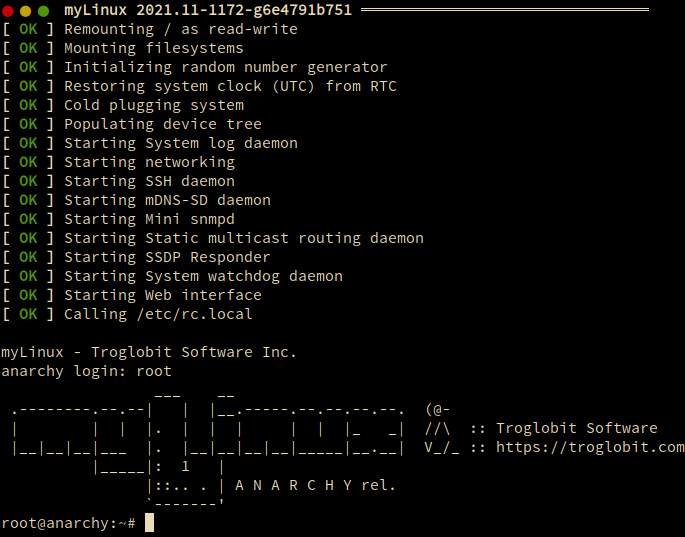The image size is (685, 537).
Task: Click the 'Restoring system clock (UTC) from RTC' line
Action: tap(230, 86)
